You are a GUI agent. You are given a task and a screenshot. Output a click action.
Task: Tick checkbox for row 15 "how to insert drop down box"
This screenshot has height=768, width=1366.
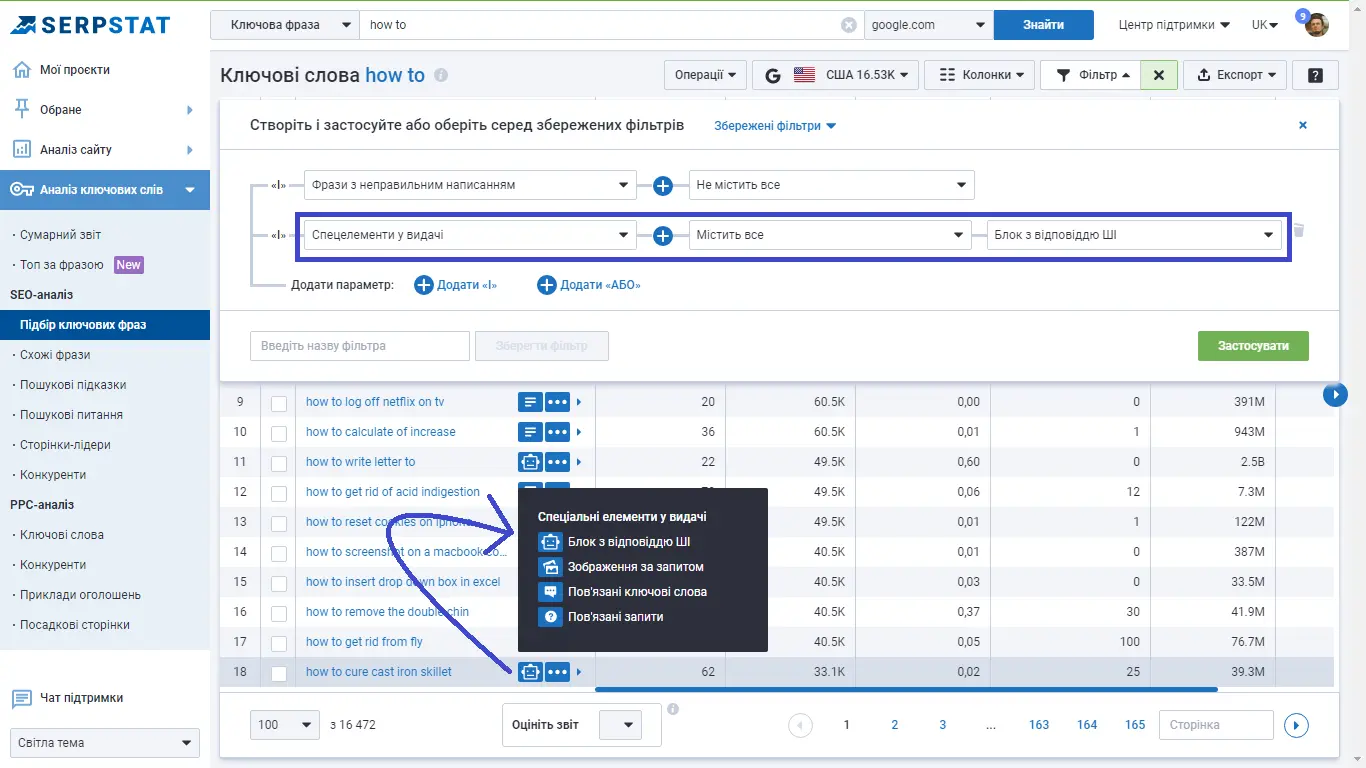[x=279, y=583]
